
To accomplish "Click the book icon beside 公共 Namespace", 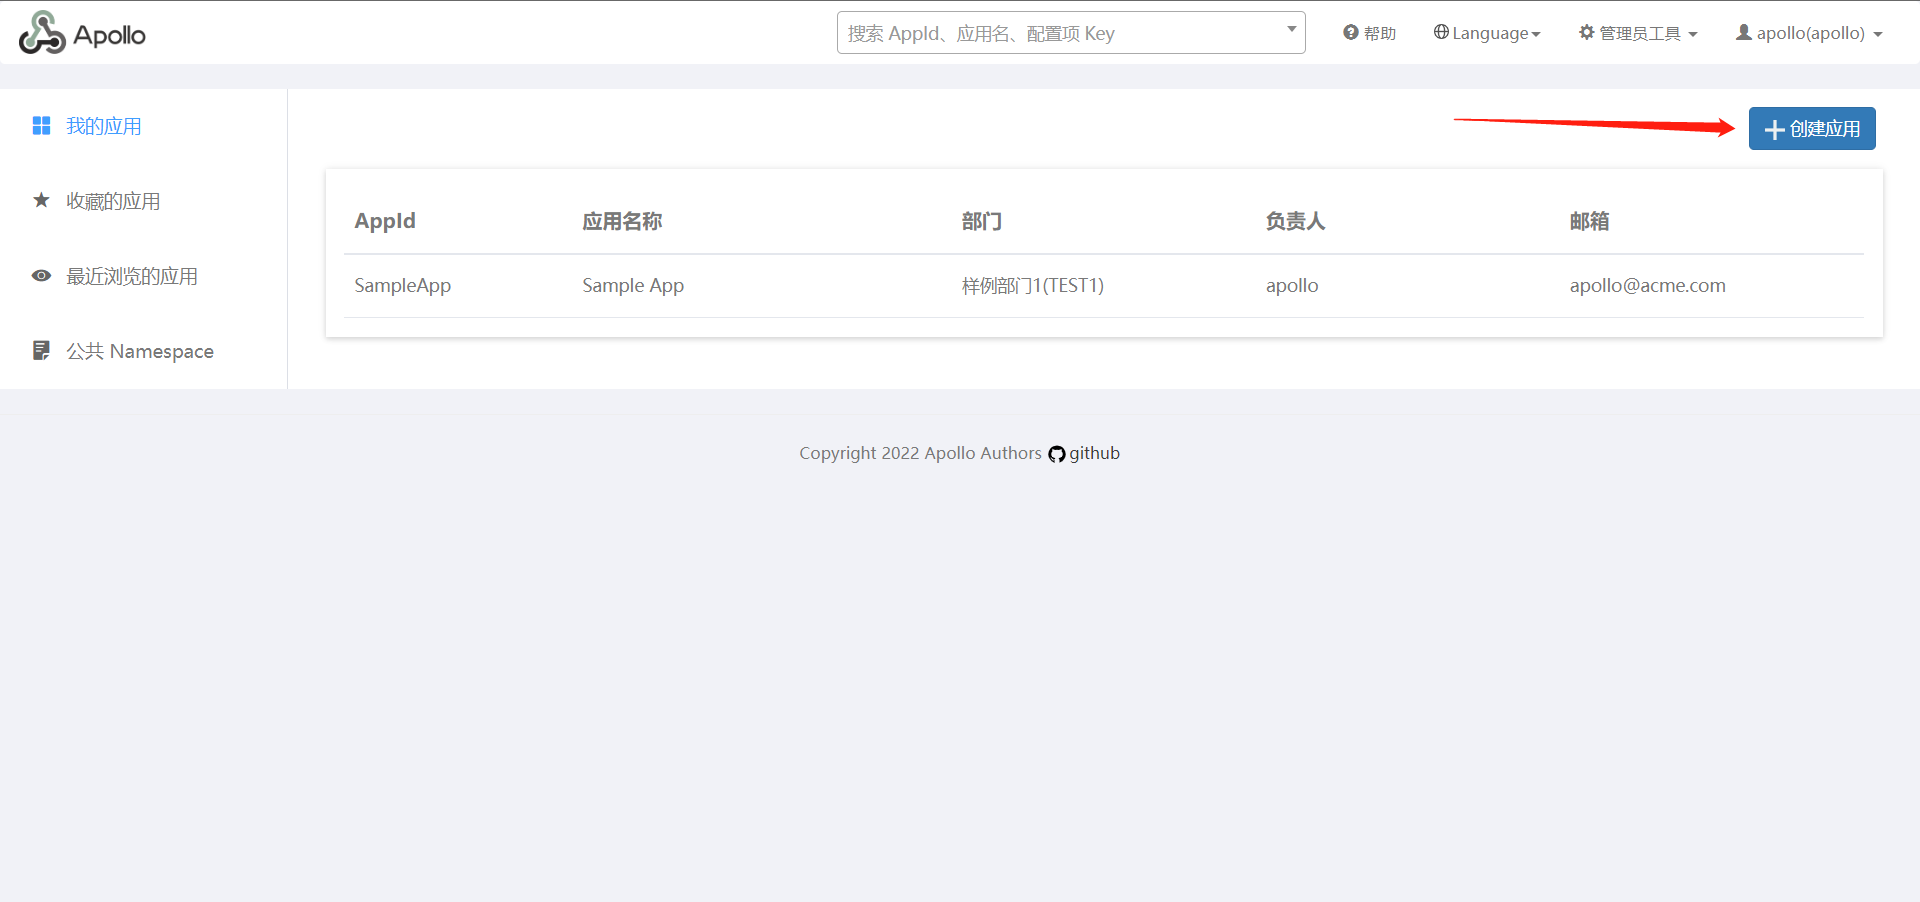I will (41, 350).
